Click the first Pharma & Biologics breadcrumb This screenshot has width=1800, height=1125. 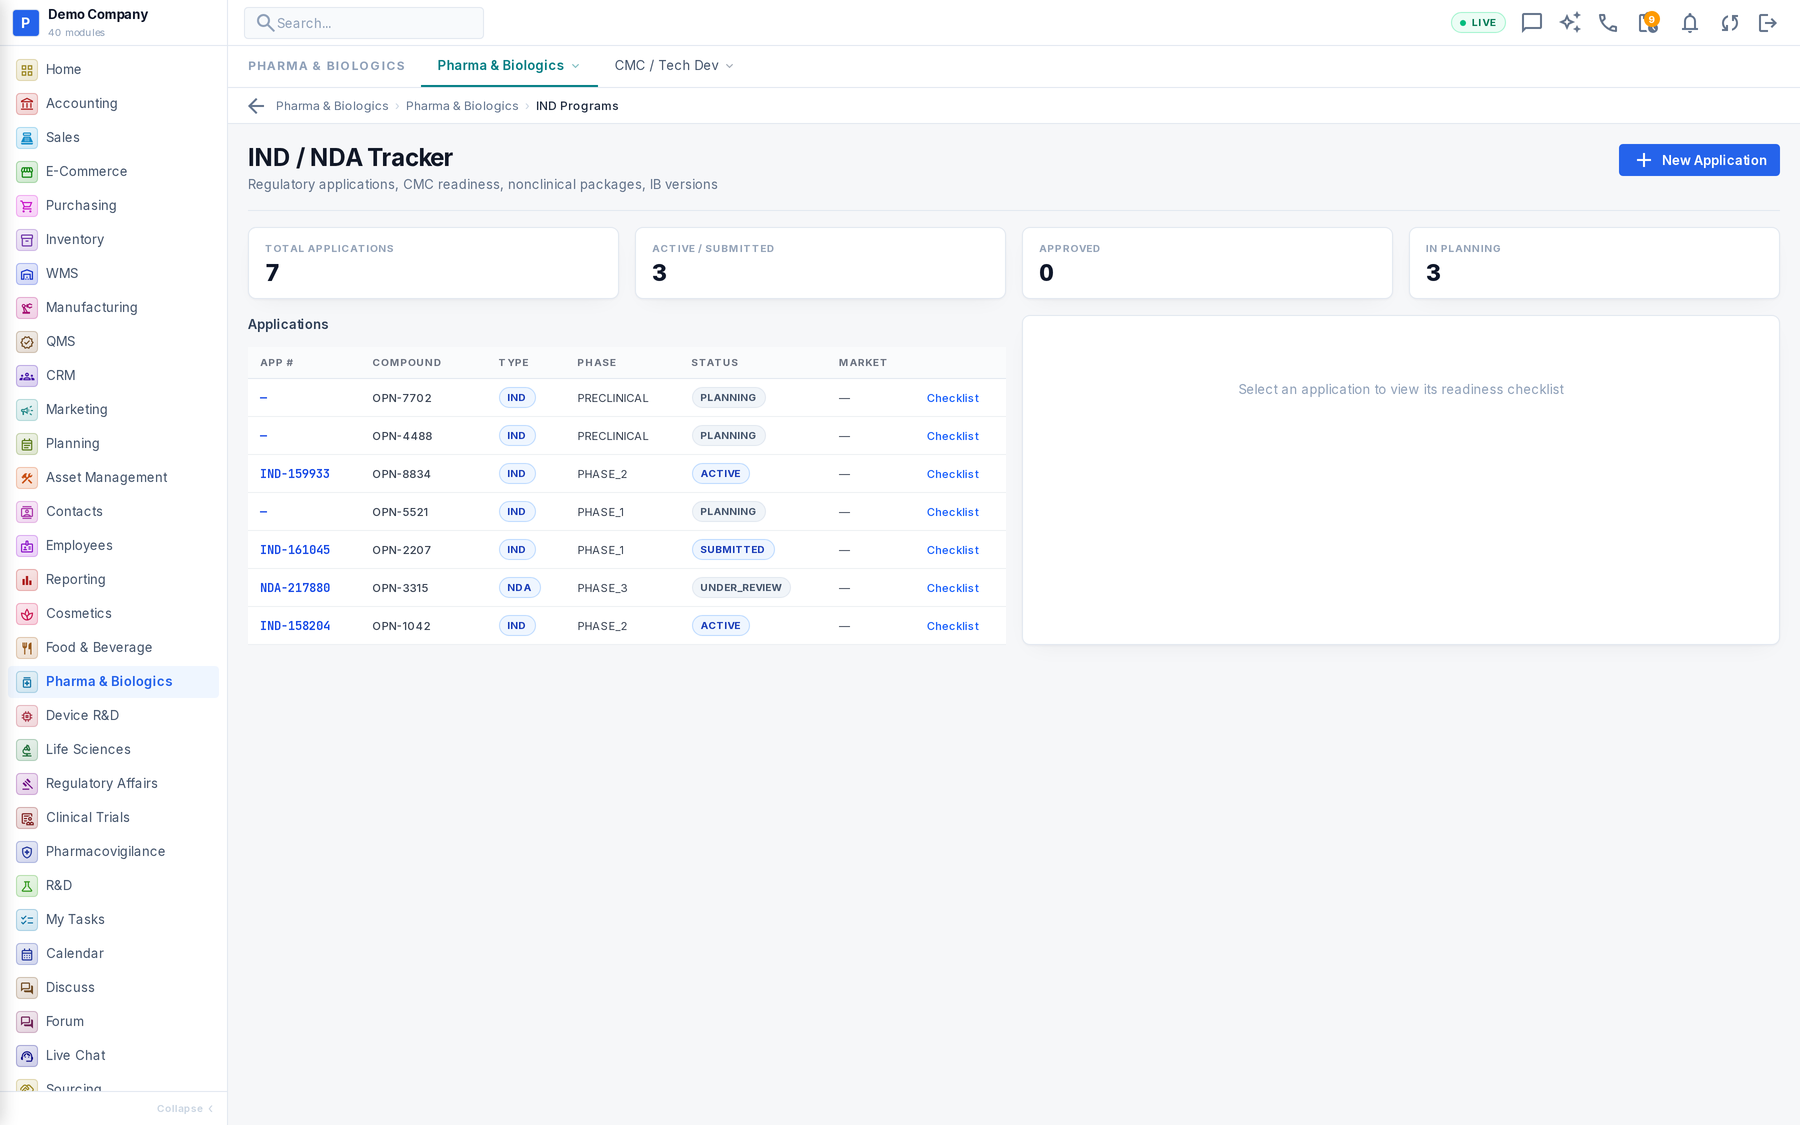pos(332,106)
